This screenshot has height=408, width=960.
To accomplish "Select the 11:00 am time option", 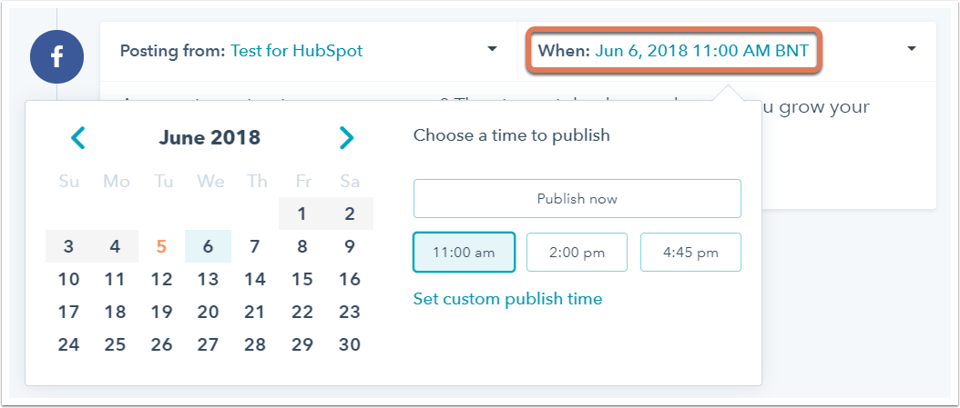I will tap(464, 252).
